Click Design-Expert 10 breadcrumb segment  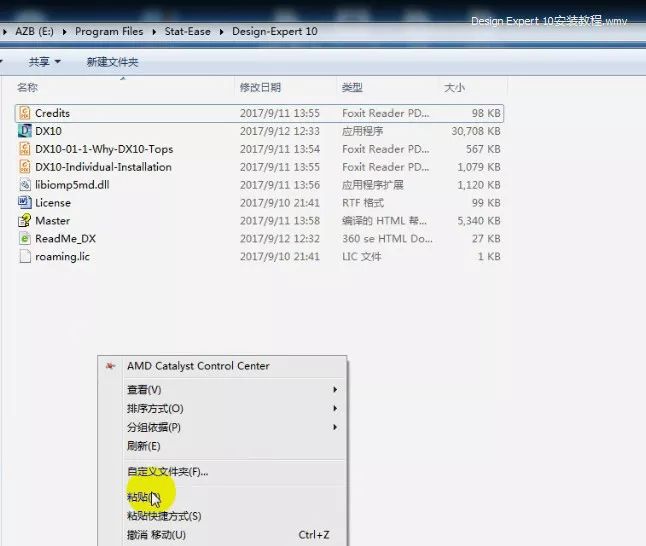(275, 32)
